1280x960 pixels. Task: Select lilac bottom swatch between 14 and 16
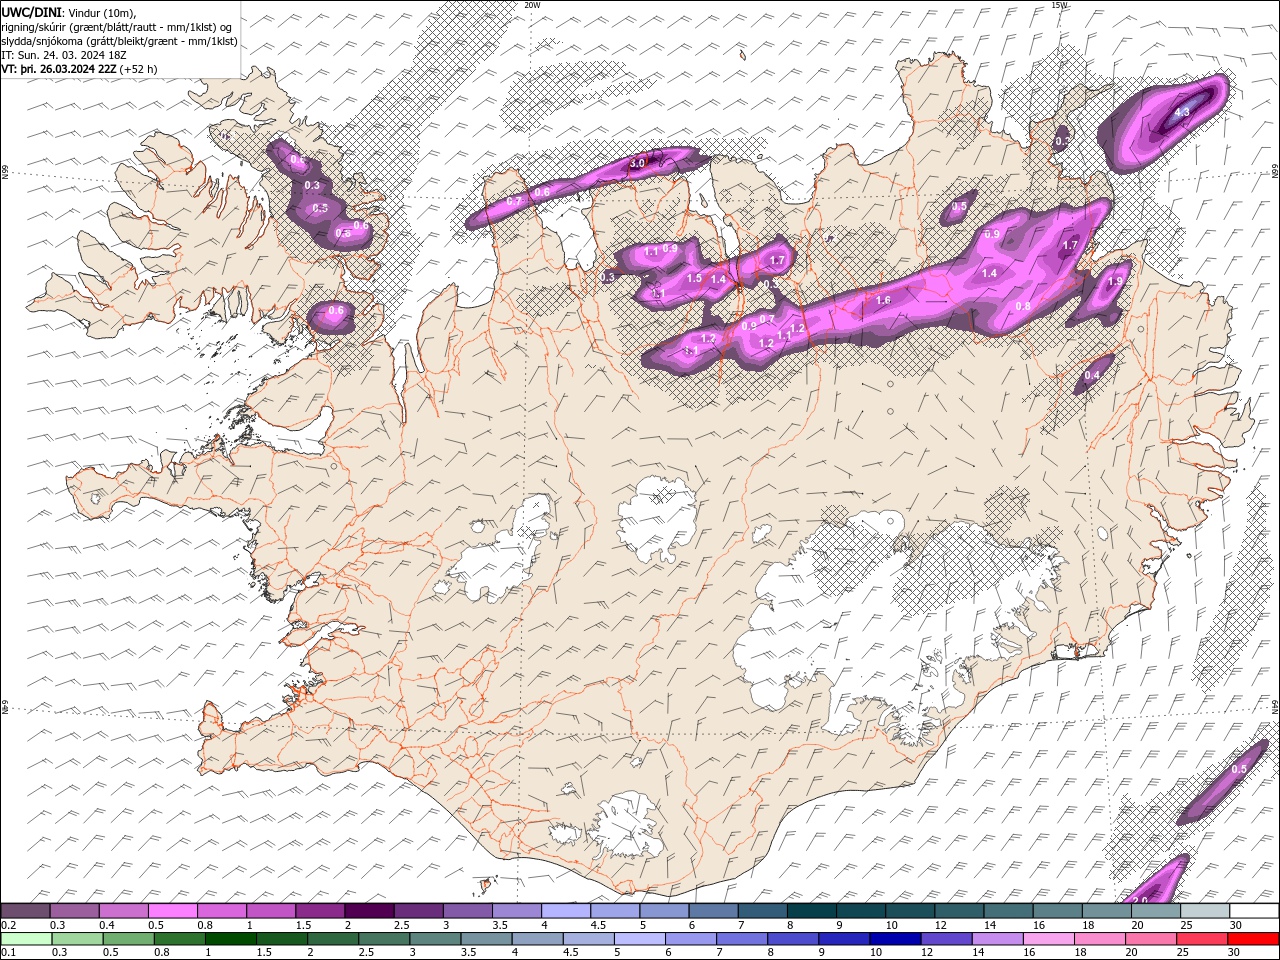[997, 939]
